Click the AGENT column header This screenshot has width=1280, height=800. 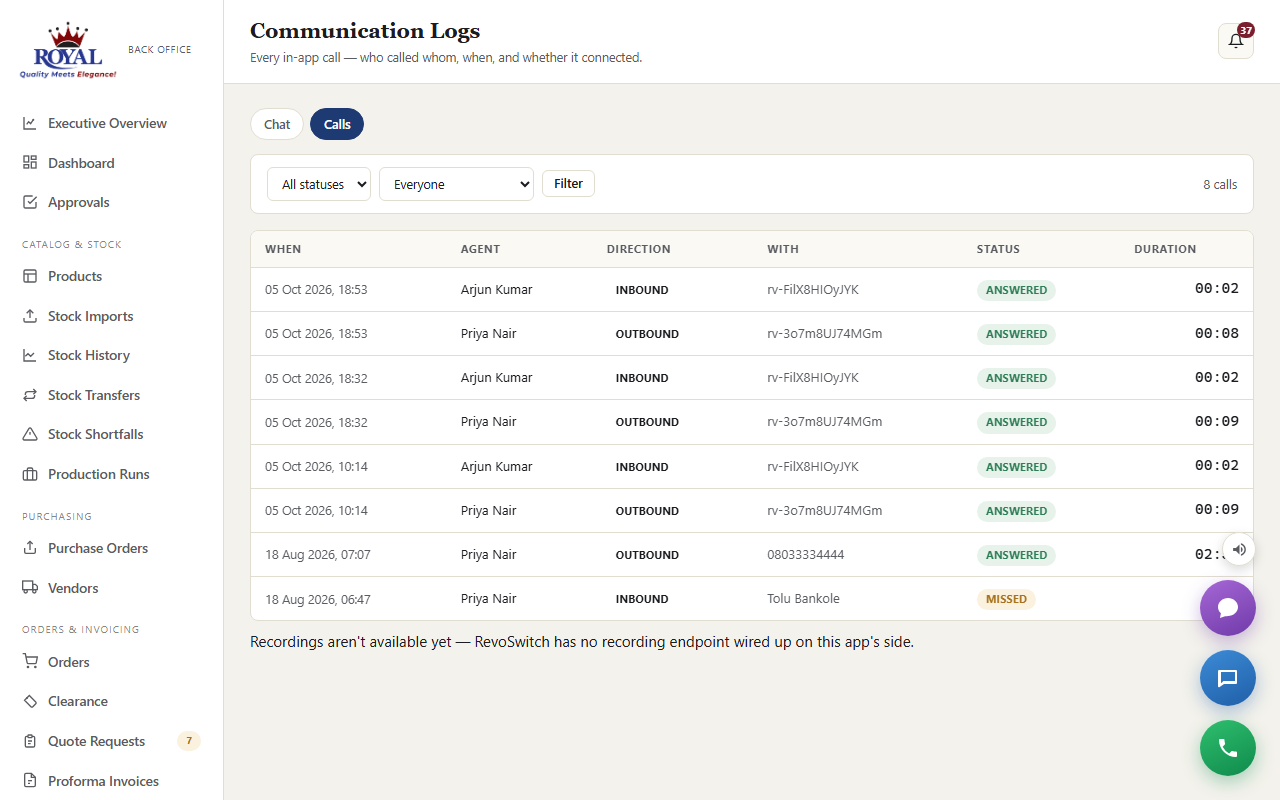[x=480, y=249]
